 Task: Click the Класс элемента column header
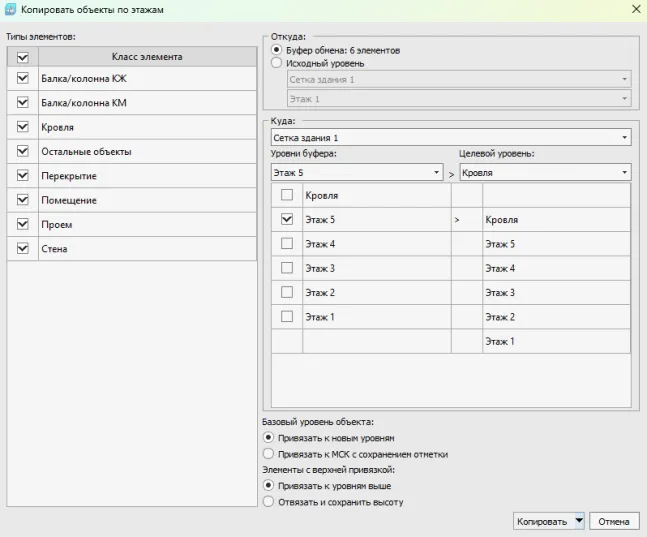[146, 57]
